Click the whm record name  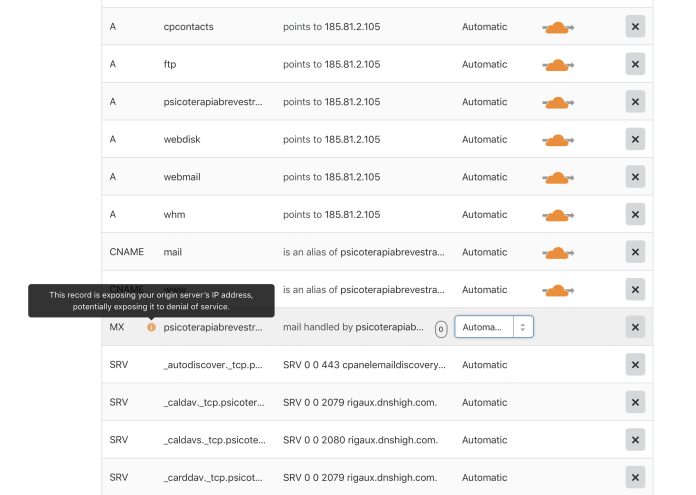174,214
